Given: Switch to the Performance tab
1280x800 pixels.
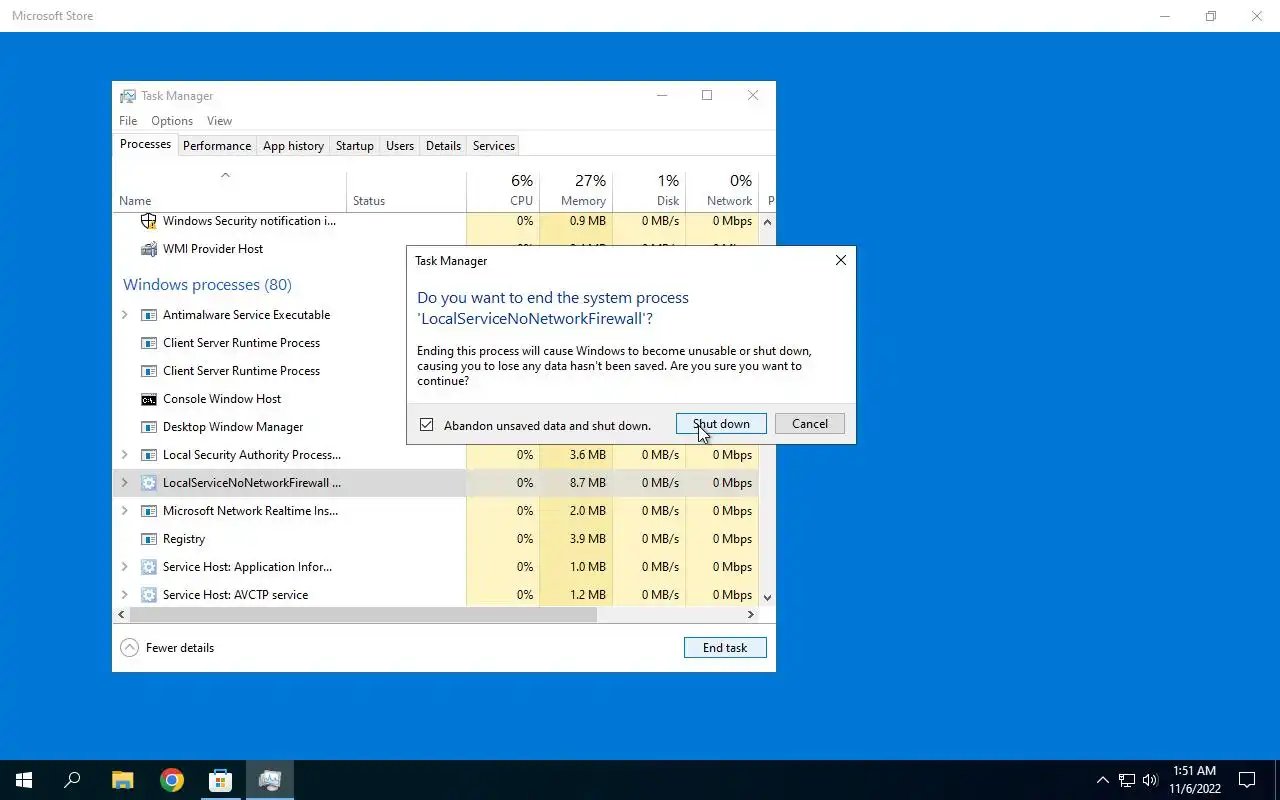Looking at the screenshot, I should 217,146.
